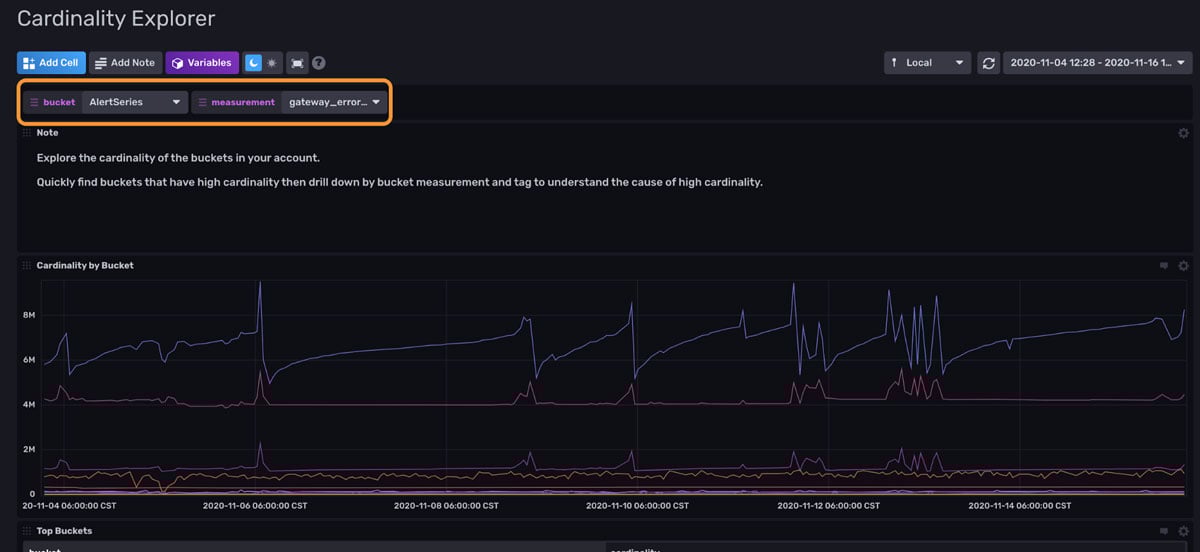
Task: Switch to light mode sun icon
Action: (x=272, y=63)
